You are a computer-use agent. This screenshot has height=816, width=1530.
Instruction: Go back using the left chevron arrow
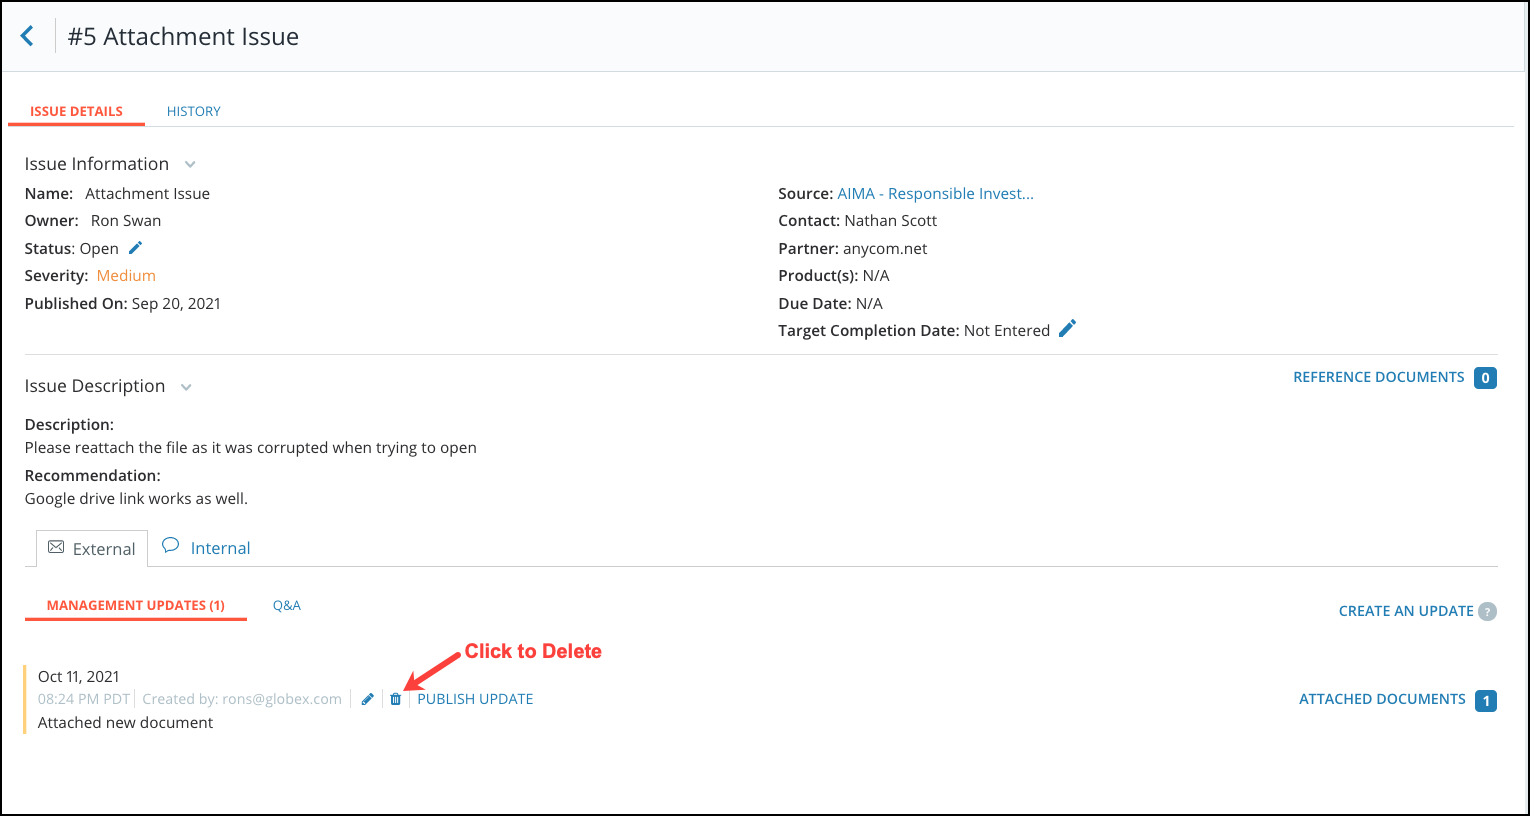click(x=27, y=37)
